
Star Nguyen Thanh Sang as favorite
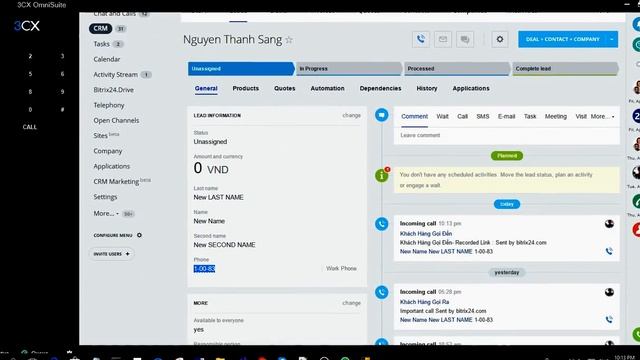(289, 40)
